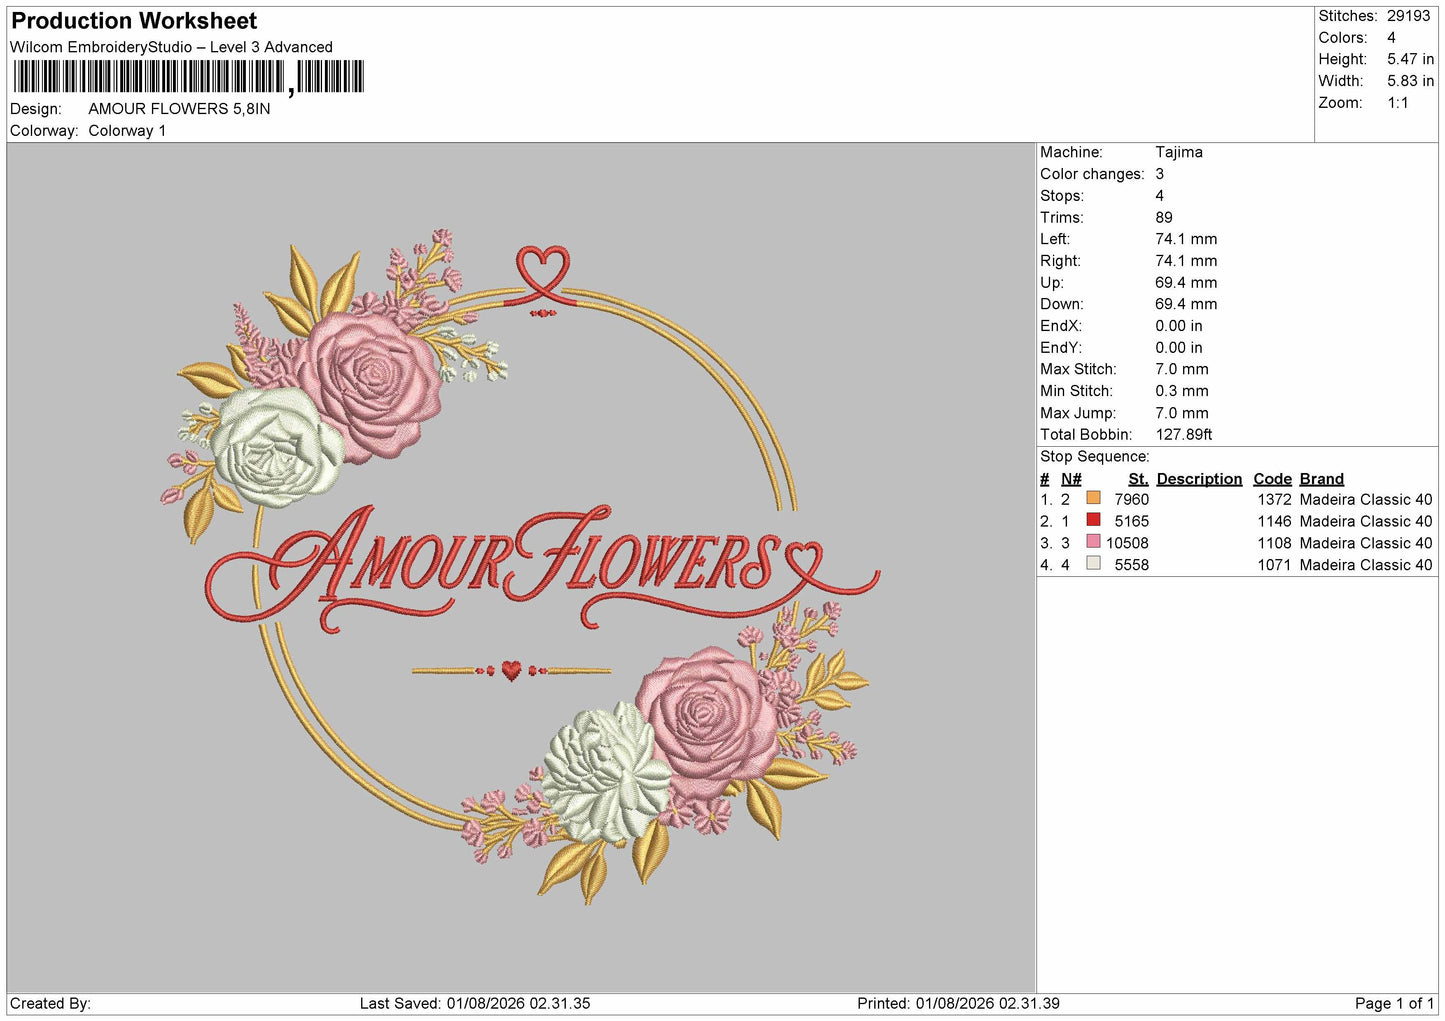Screen dimensions: 1445x1021
Task: Click the thread code 1146
Action: [1274, 521]
